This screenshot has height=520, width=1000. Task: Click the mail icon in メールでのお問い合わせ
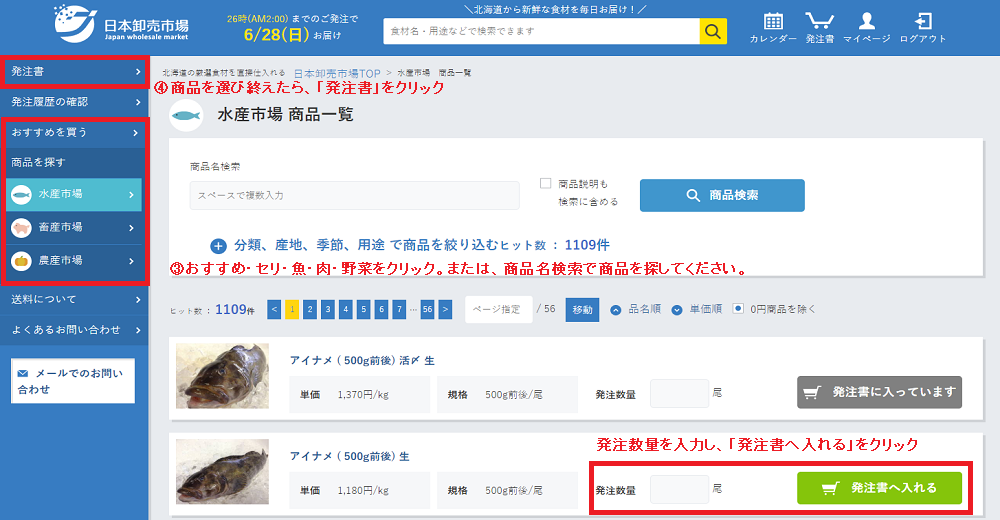(24, 373)
